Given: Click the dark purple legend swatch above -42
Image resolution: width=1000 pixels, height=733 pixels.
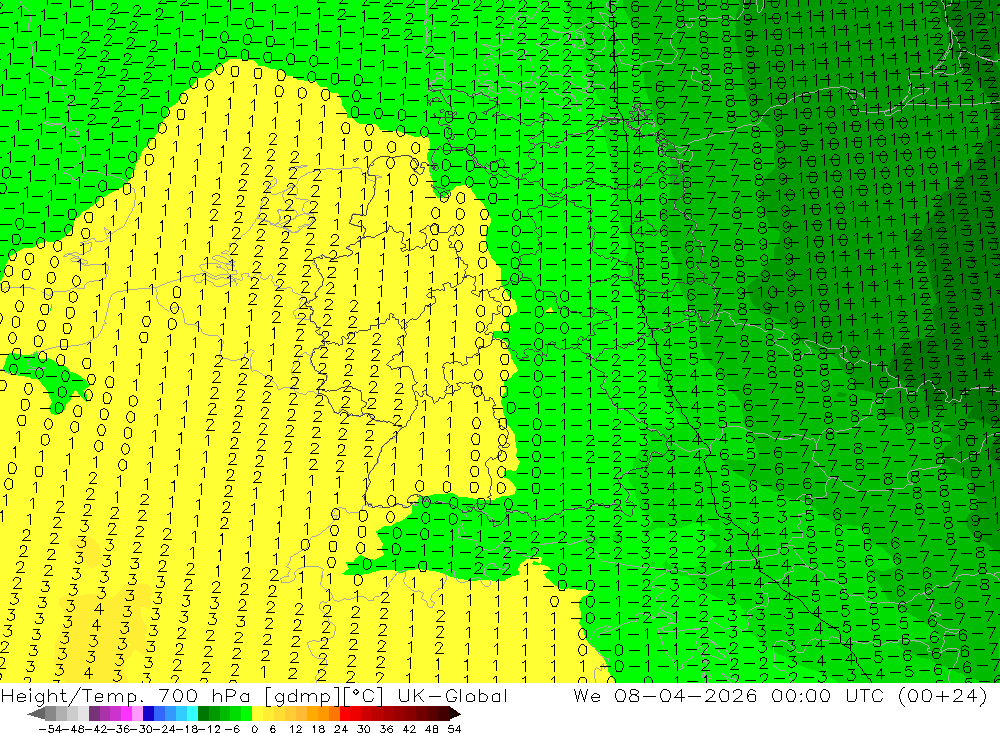Looking at the screenshot, I should point(94,714).
